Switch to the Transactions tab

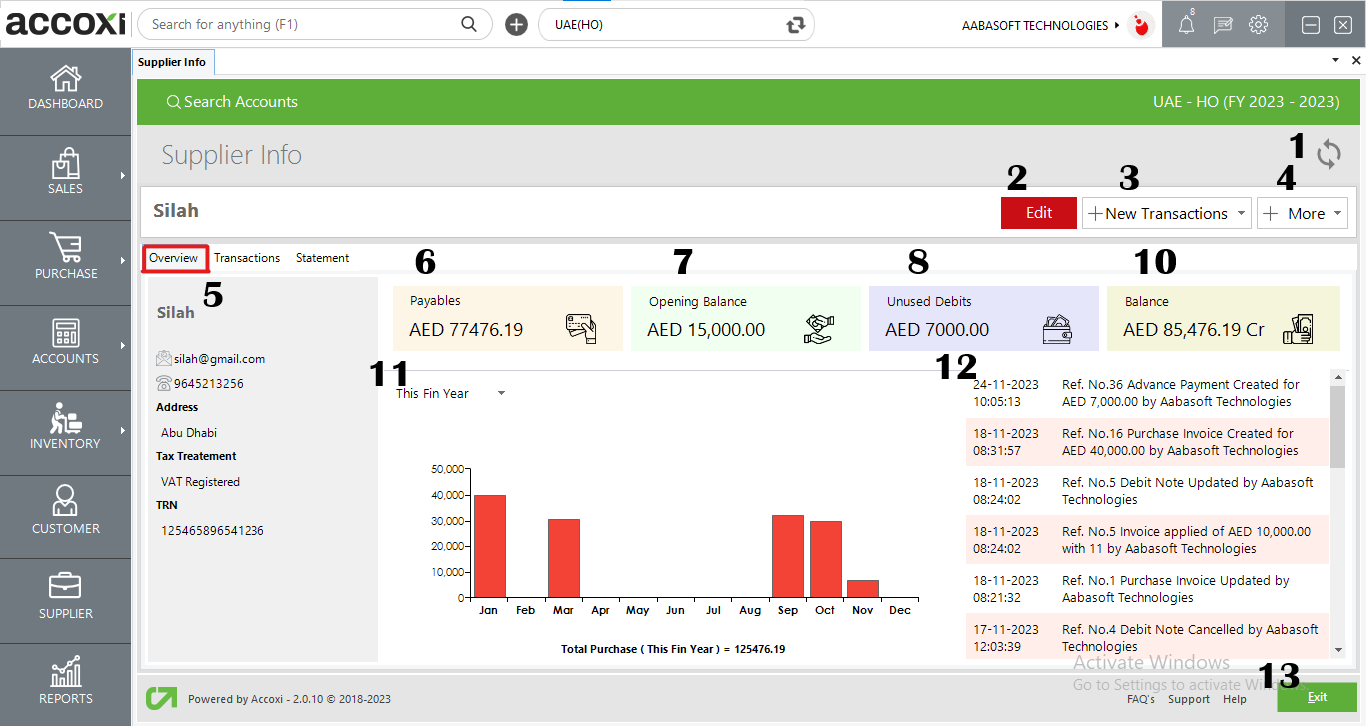(x=247, y=258)
